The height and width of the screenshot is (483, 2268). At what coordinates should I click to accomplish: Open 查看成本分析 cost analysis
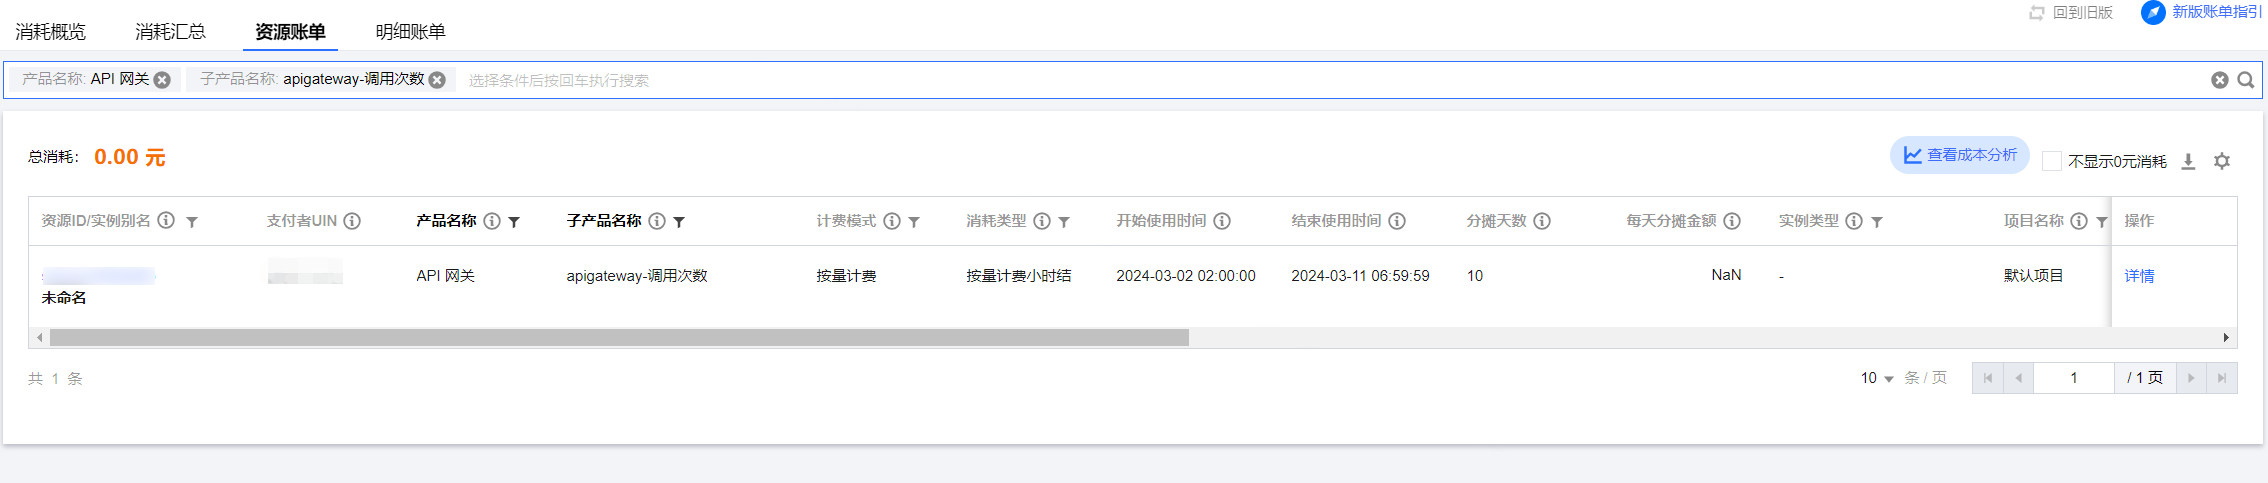[x=1959, y=155]
